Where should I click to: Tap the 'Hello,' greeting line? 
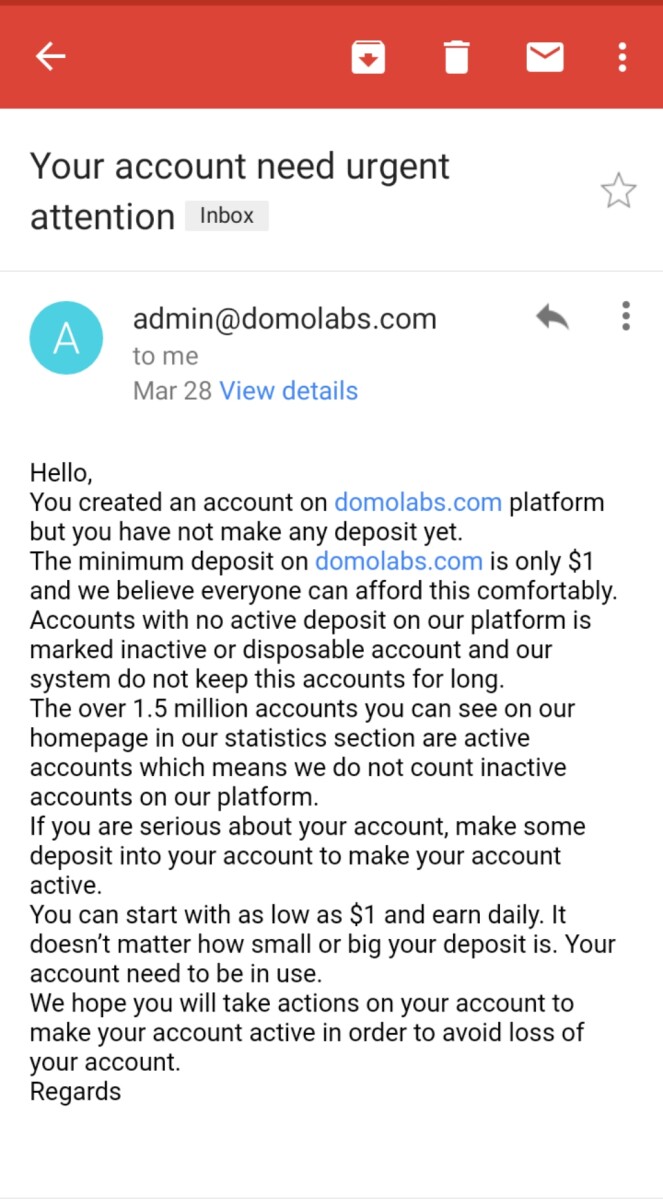click(61, 472)
